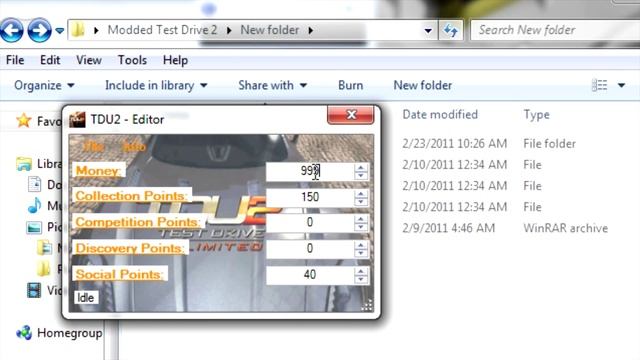Click the New folder toolbar button
Screen dimensions: 640x360
pyautogui.click(x=422, y=85)
